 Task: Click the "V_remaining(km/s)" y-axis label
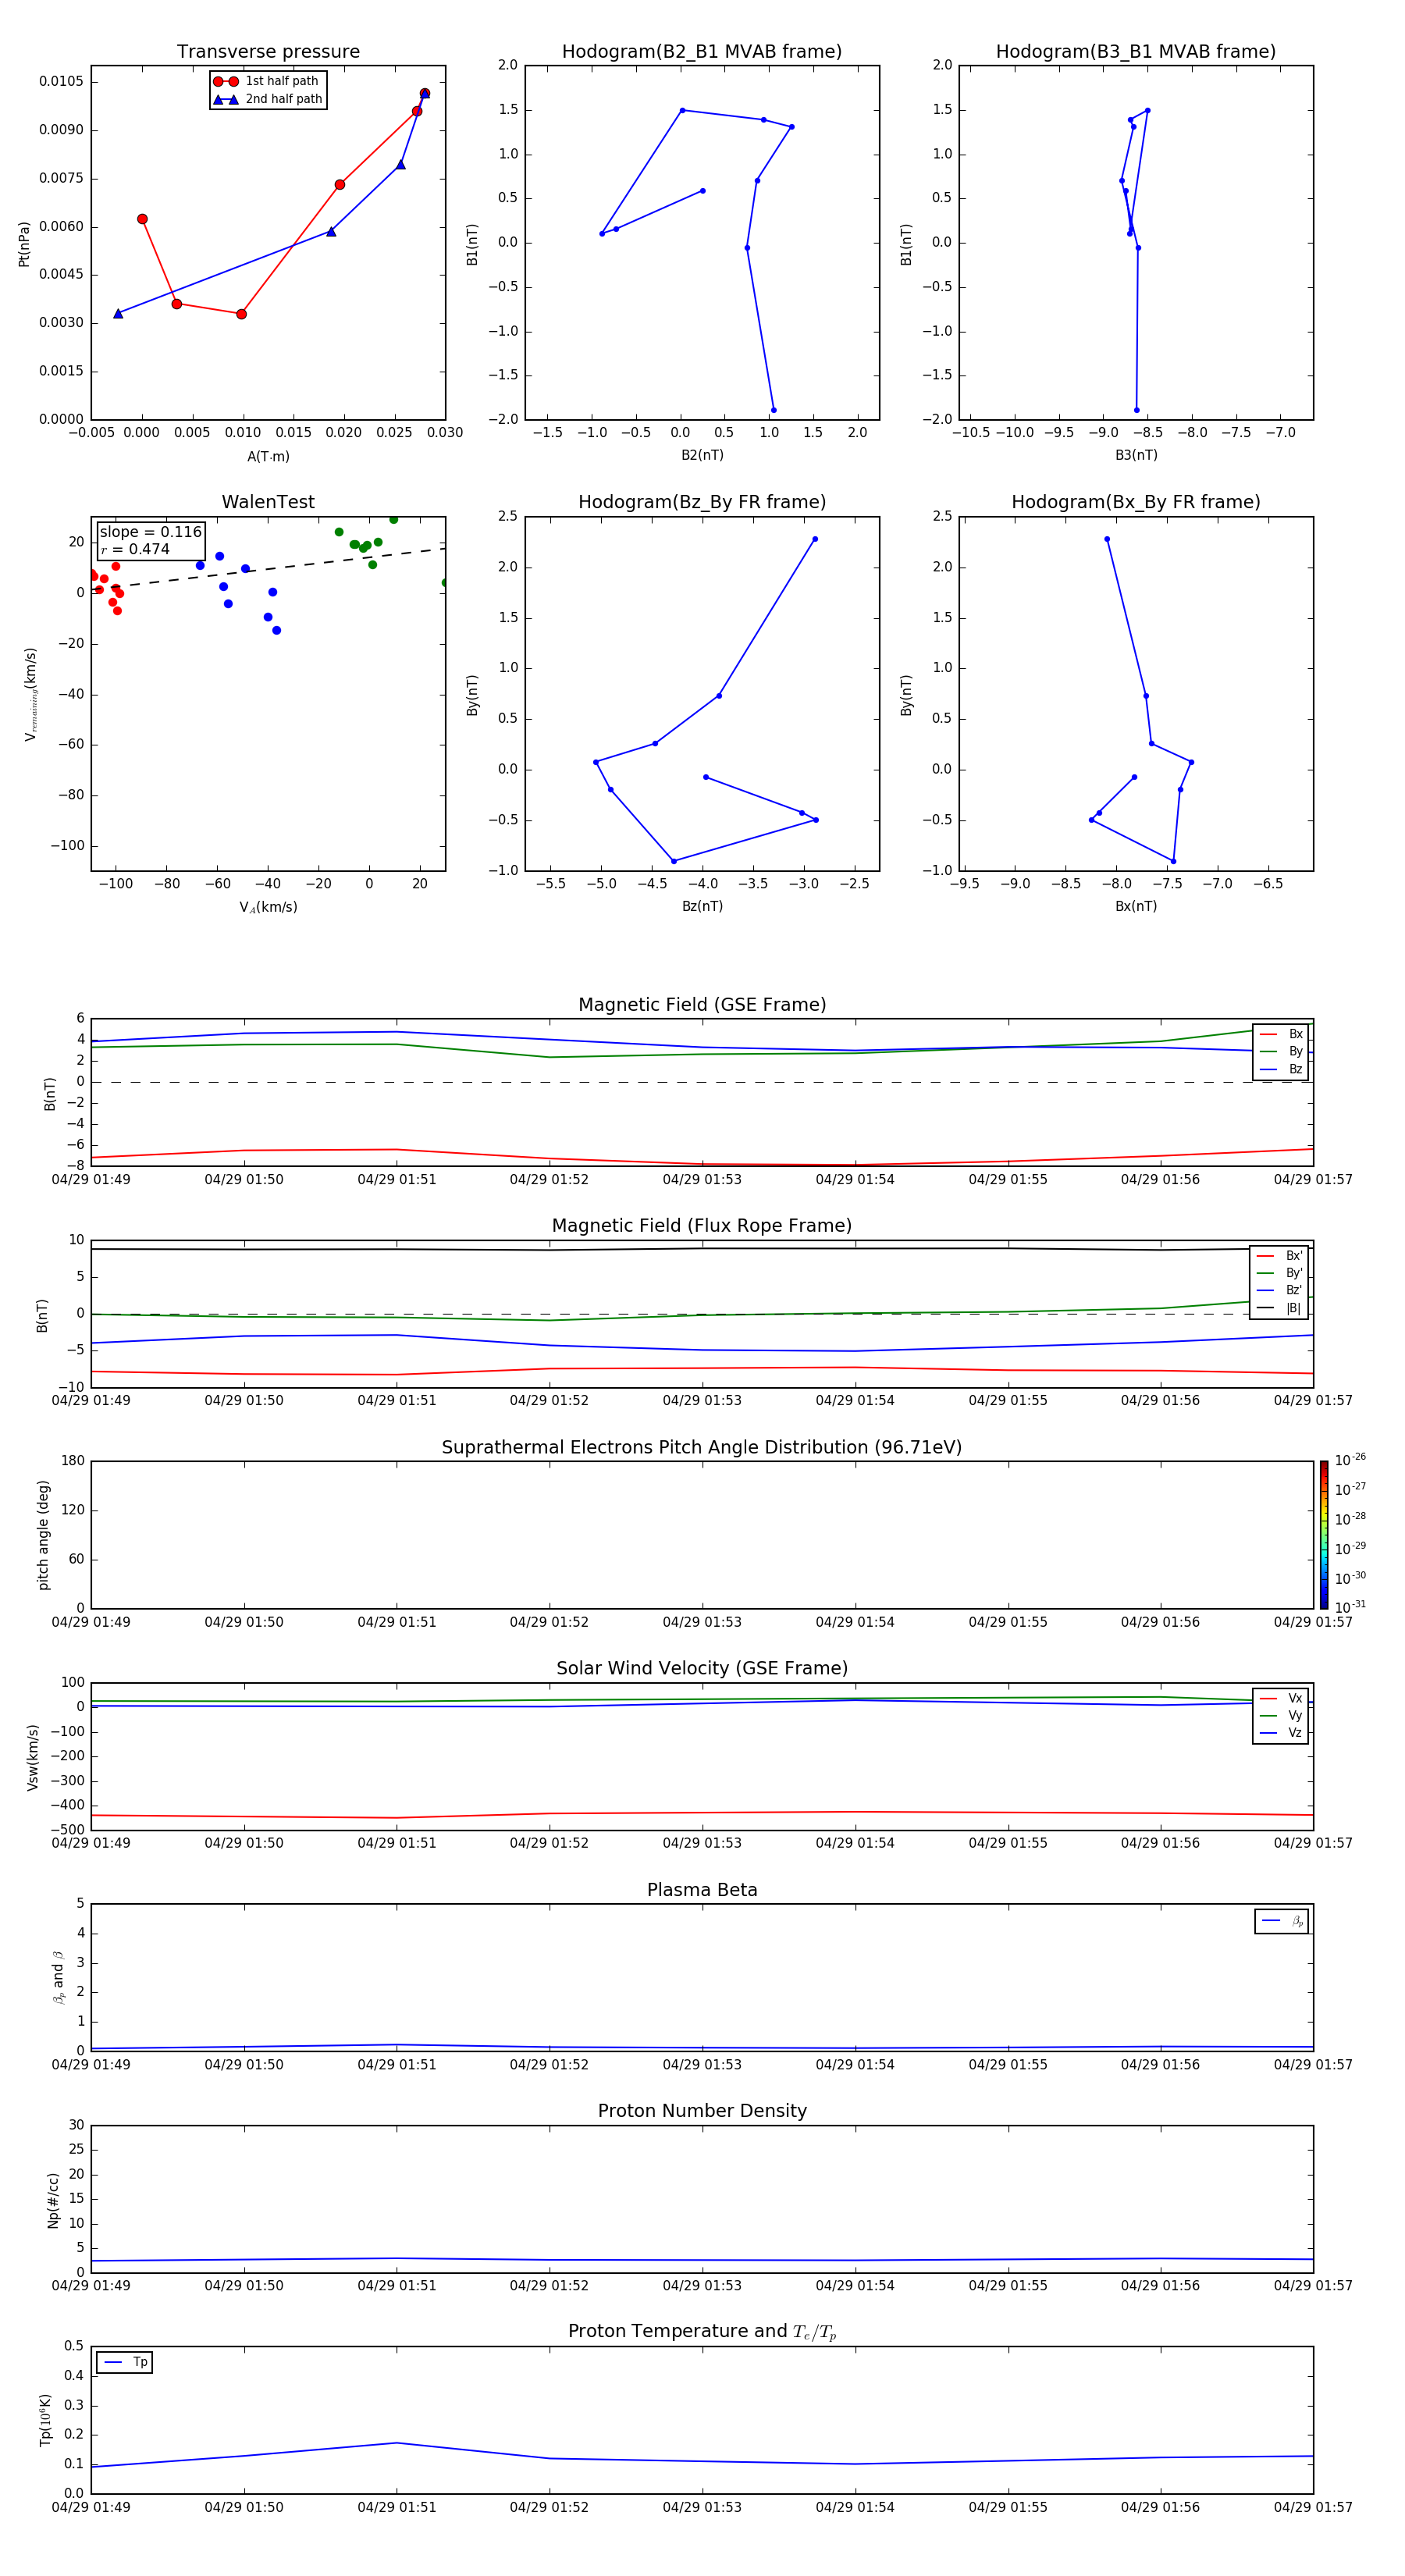pyautogui.click(x=31, y=694)
